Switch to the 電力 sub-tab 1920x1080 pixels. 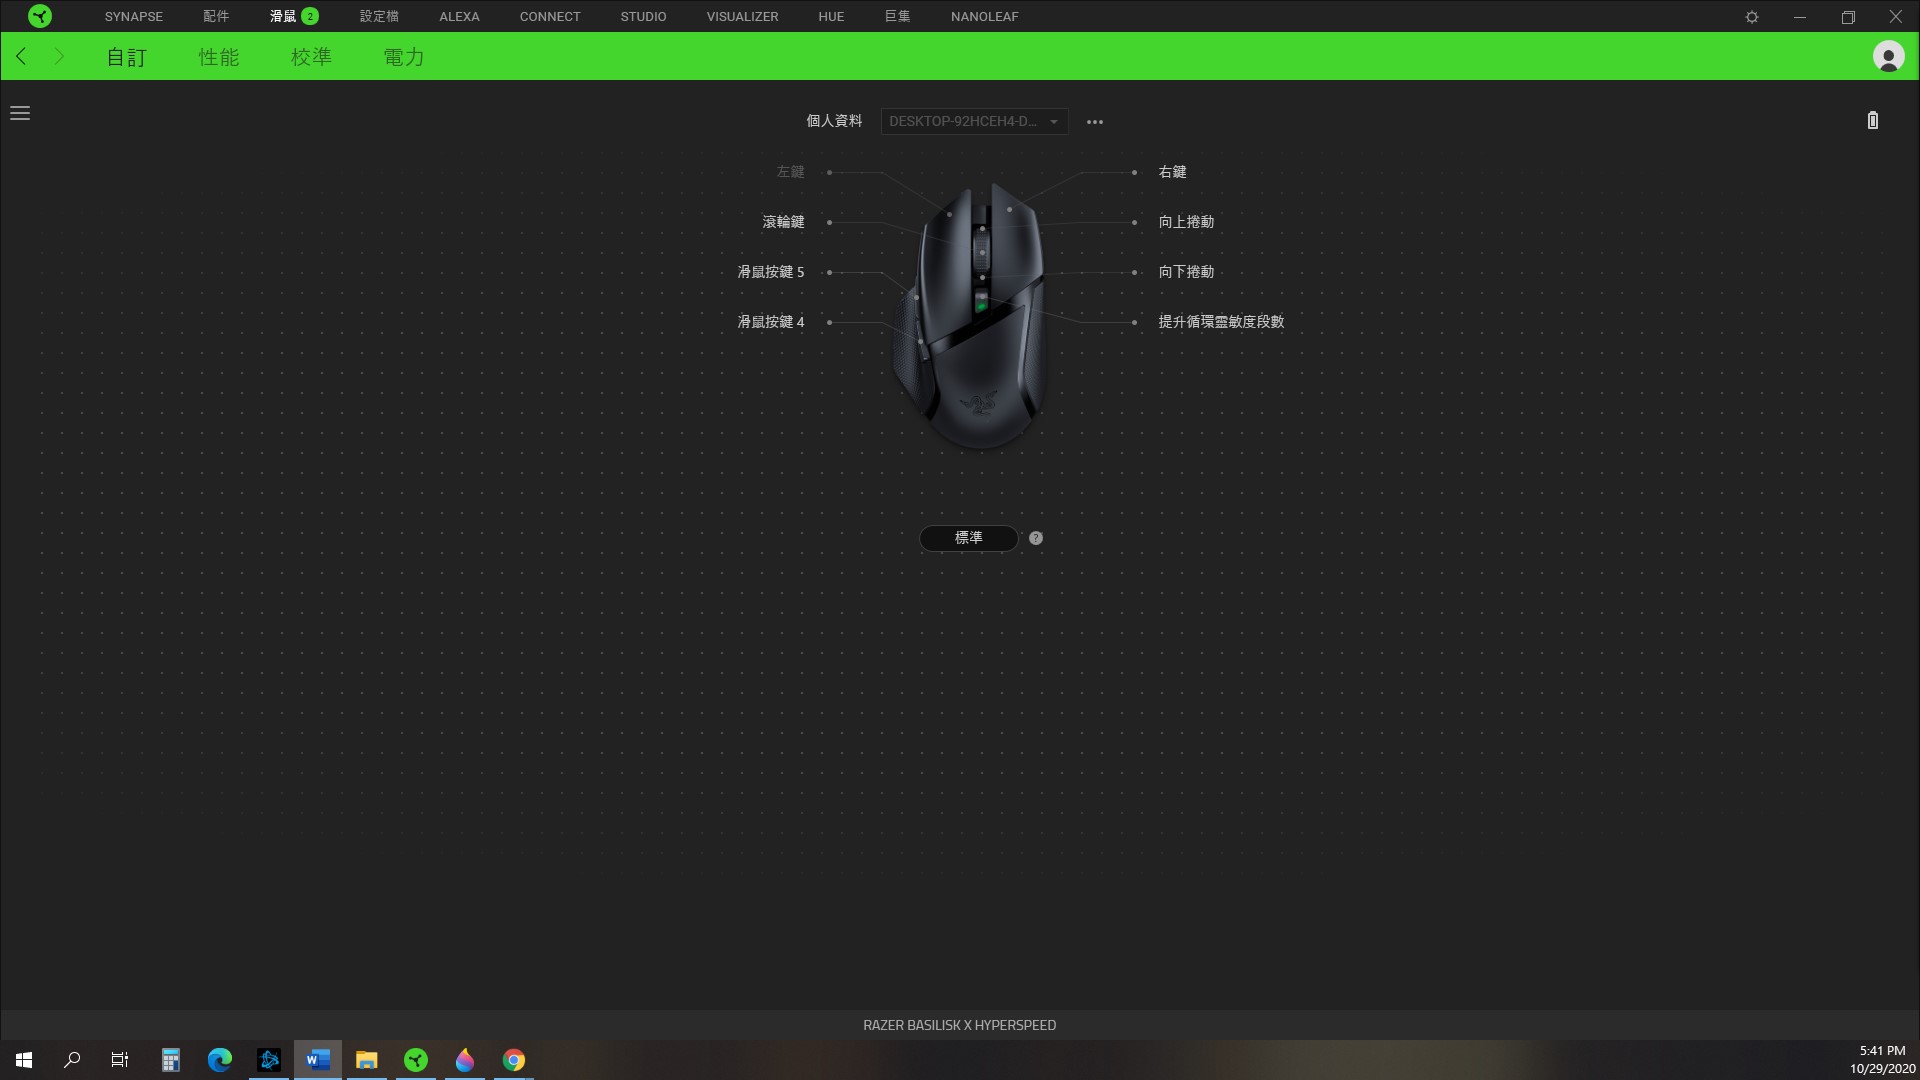coord(404,57)
